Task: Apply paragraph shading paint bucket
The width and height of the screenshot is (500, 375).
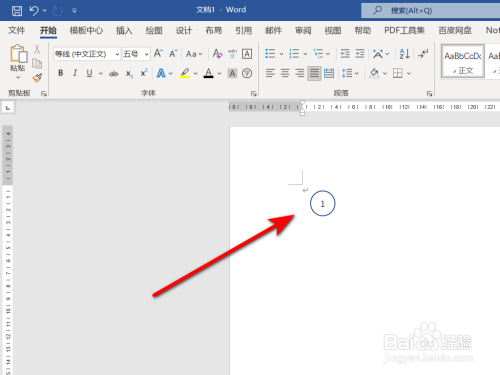Action: (x=374, y=73)
